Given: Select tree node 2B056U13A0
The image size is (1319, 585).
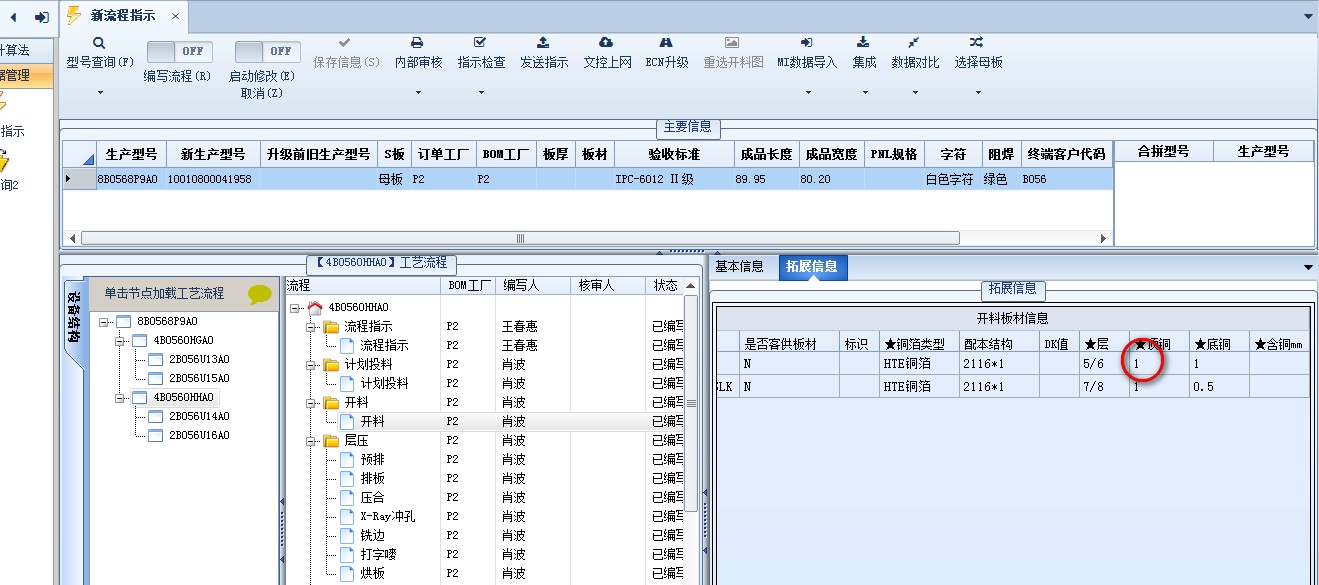Looking at the screenshot, I should coord(199,359).
